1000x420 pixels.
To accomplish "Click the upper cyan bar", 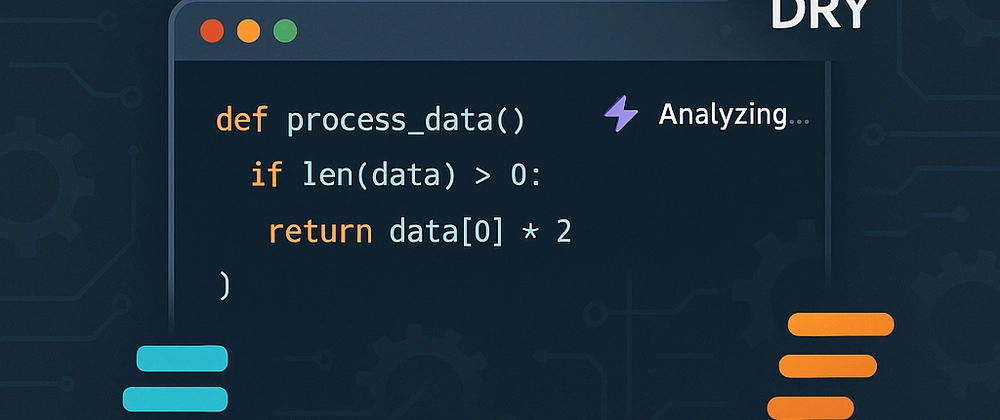I will [x=182, y=358].
